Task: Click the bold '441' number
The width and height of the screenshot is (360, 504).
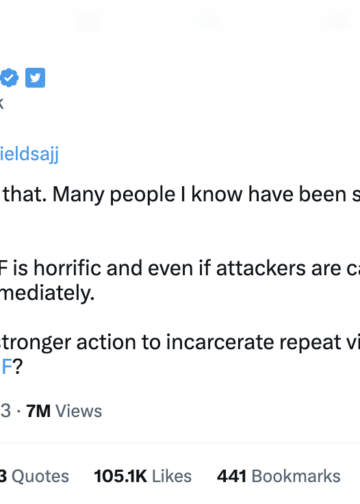Action: 232,476
